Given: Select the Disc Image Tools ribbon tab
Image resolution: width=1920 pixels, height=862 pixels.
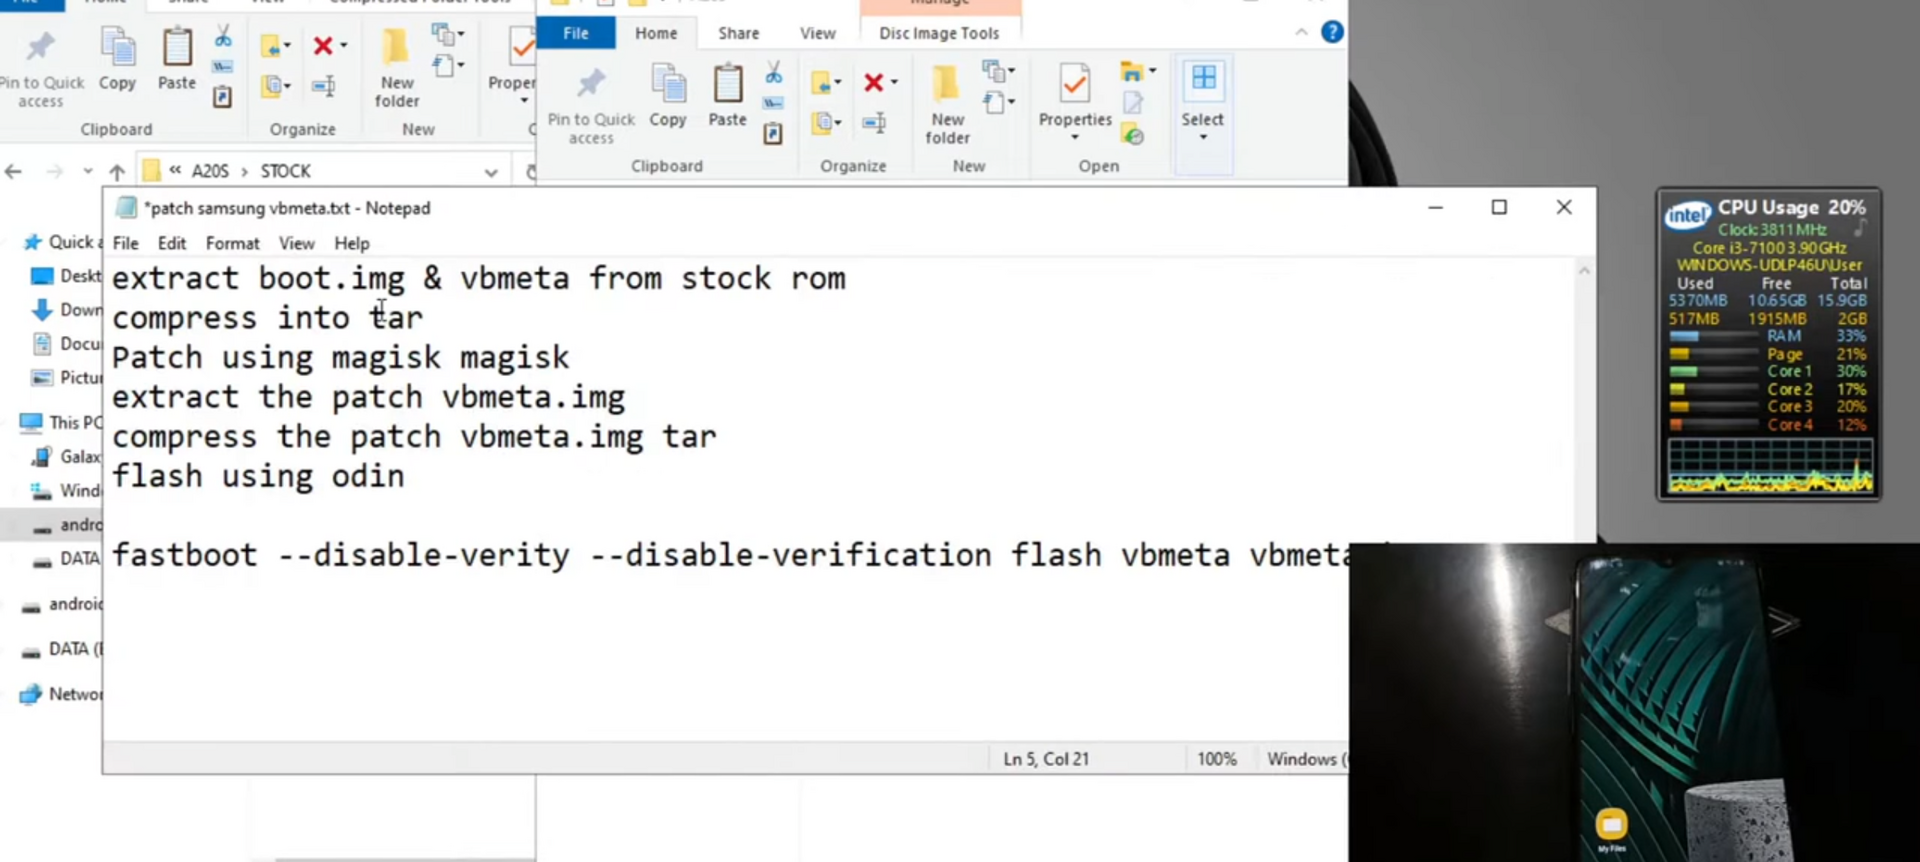Looking at the screenshot, I should click(x=939, y=33).
